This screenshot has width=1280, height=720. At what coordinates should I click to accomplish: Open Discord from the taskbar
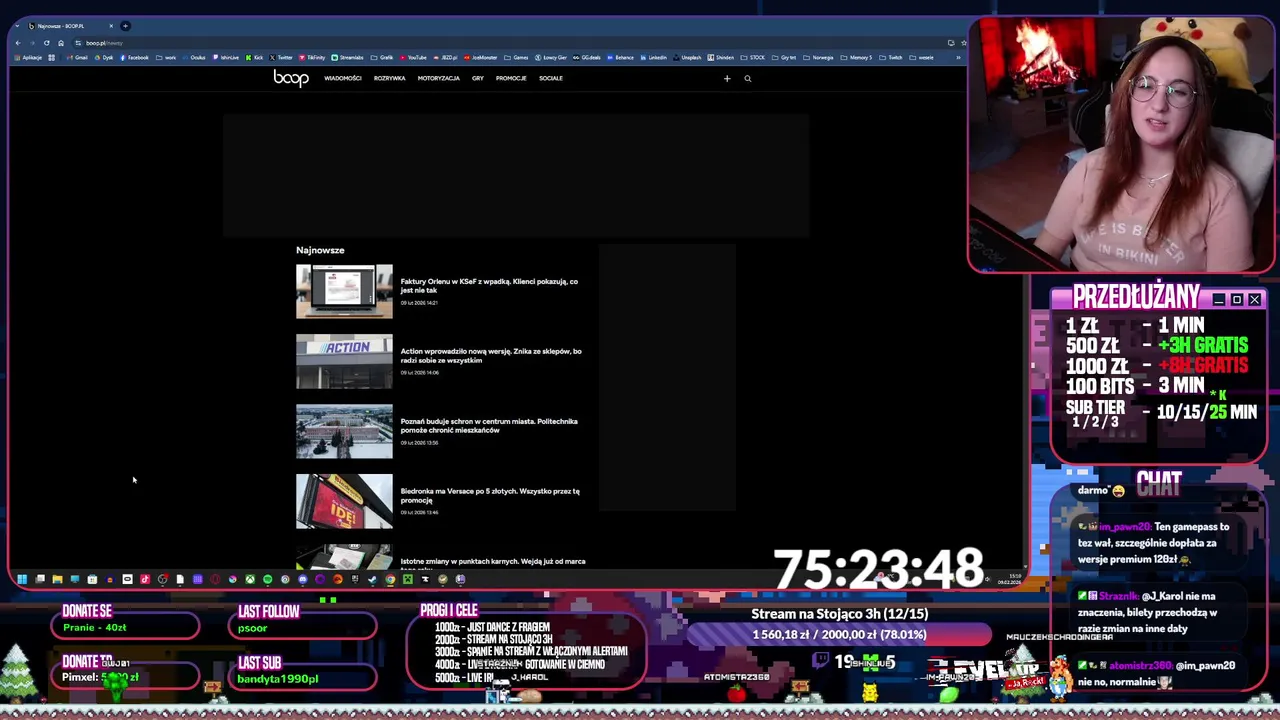pos(302,579)
